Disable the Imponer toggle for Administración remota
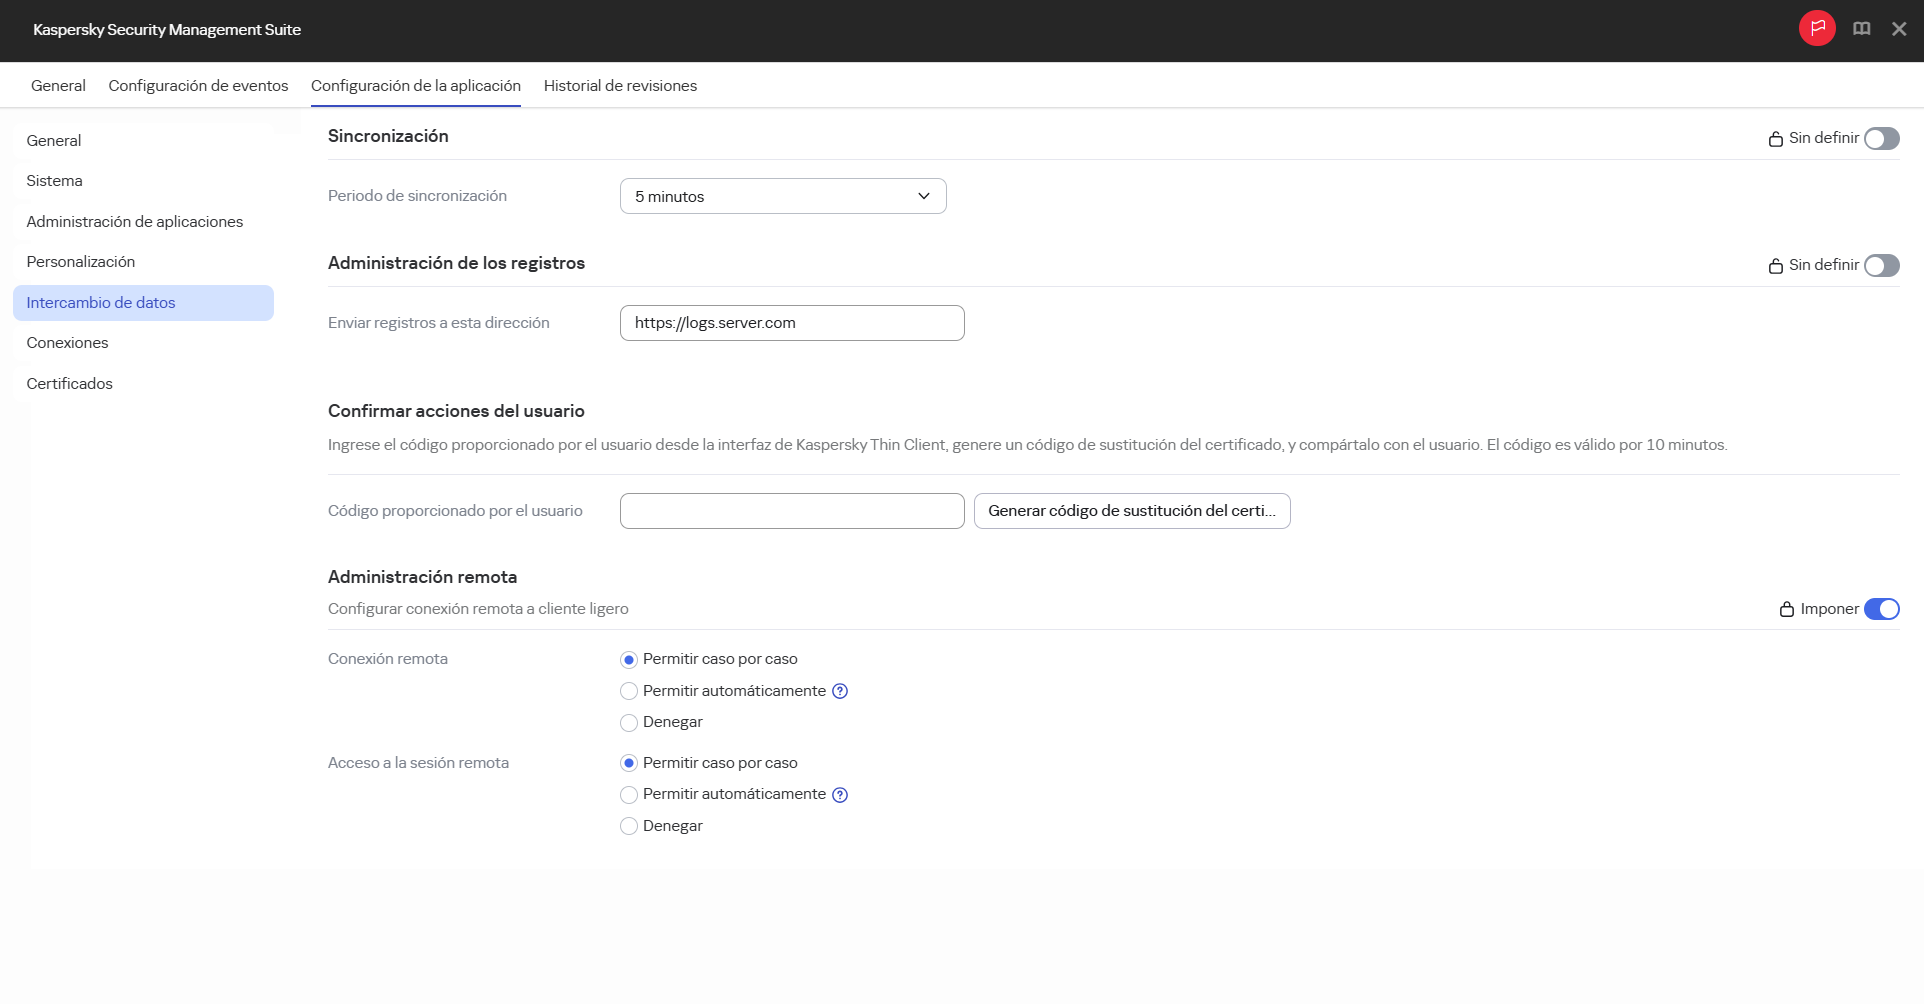 1883,609
